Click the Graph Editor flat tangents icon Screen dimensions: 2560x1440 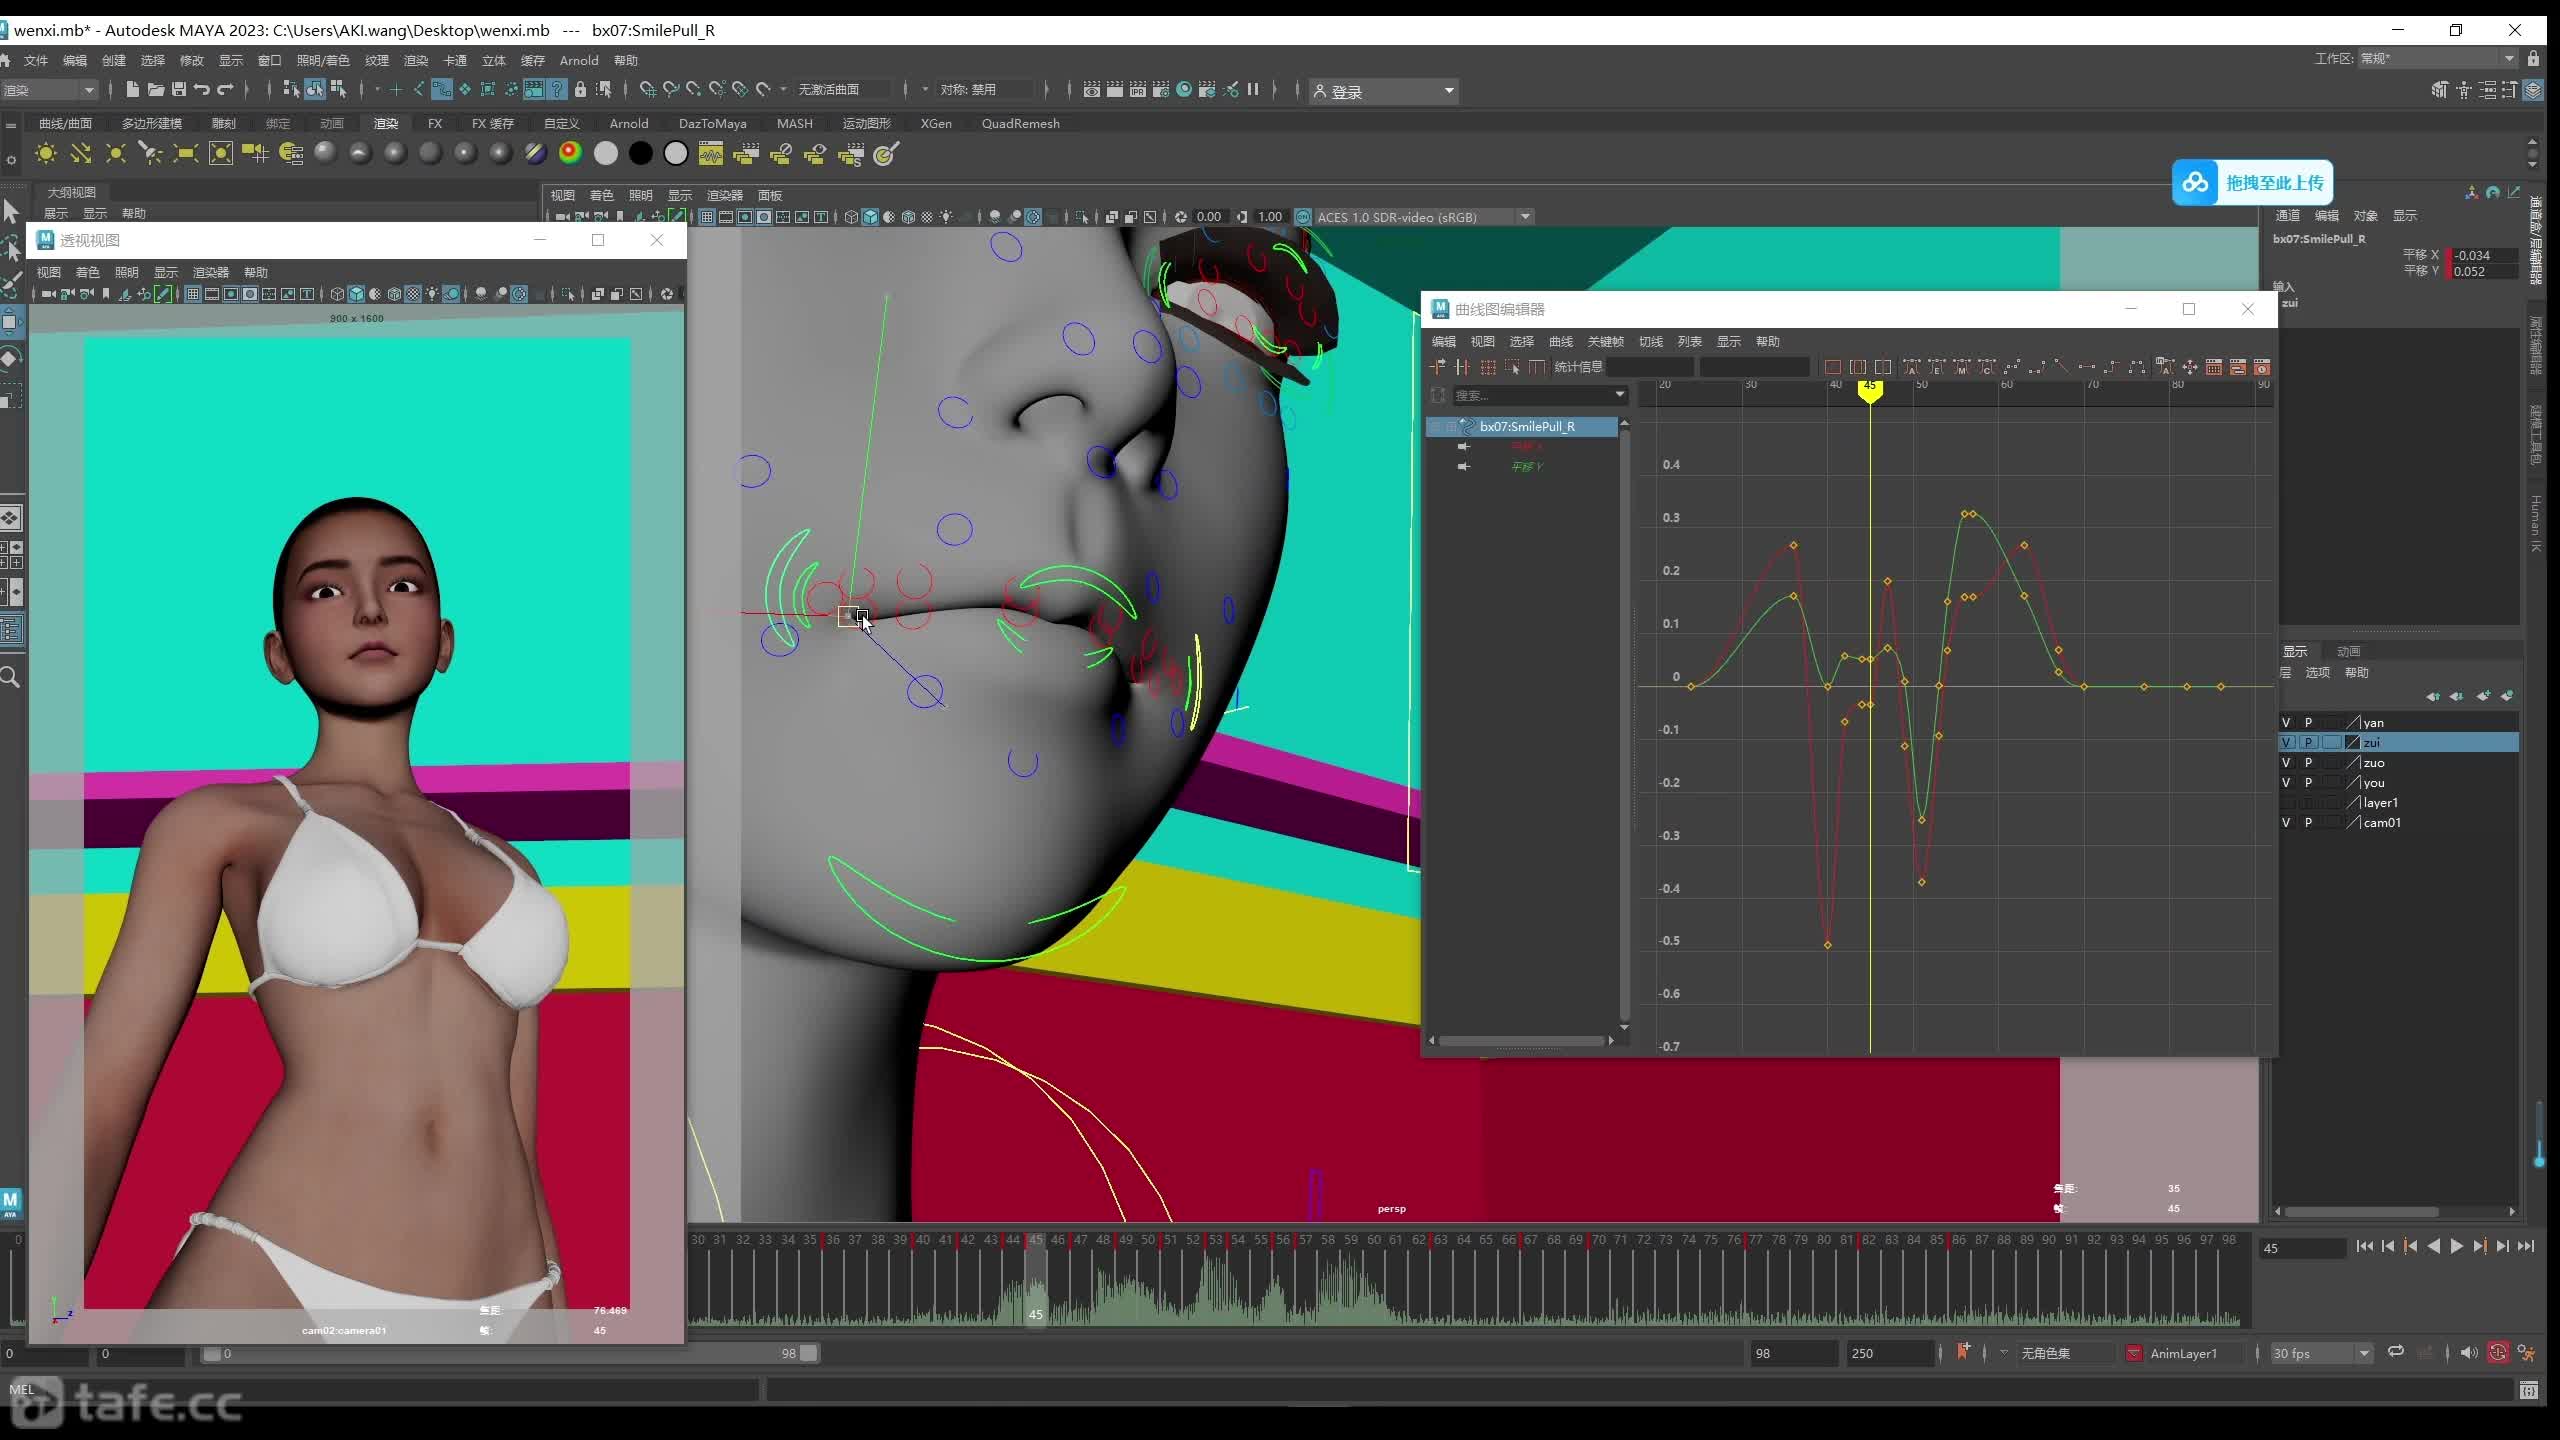tap(2086, 367)
